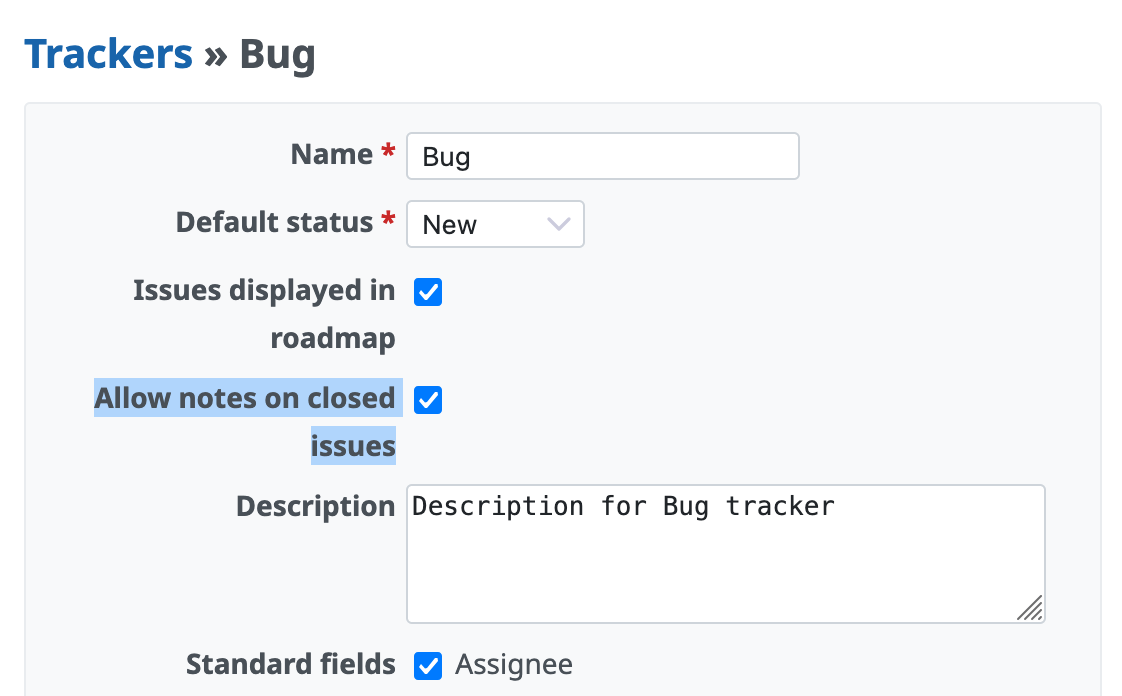Viewport: 1122px width, 696px height.
Task: Click the Description box resize handle
Action: click(1030, 608)
